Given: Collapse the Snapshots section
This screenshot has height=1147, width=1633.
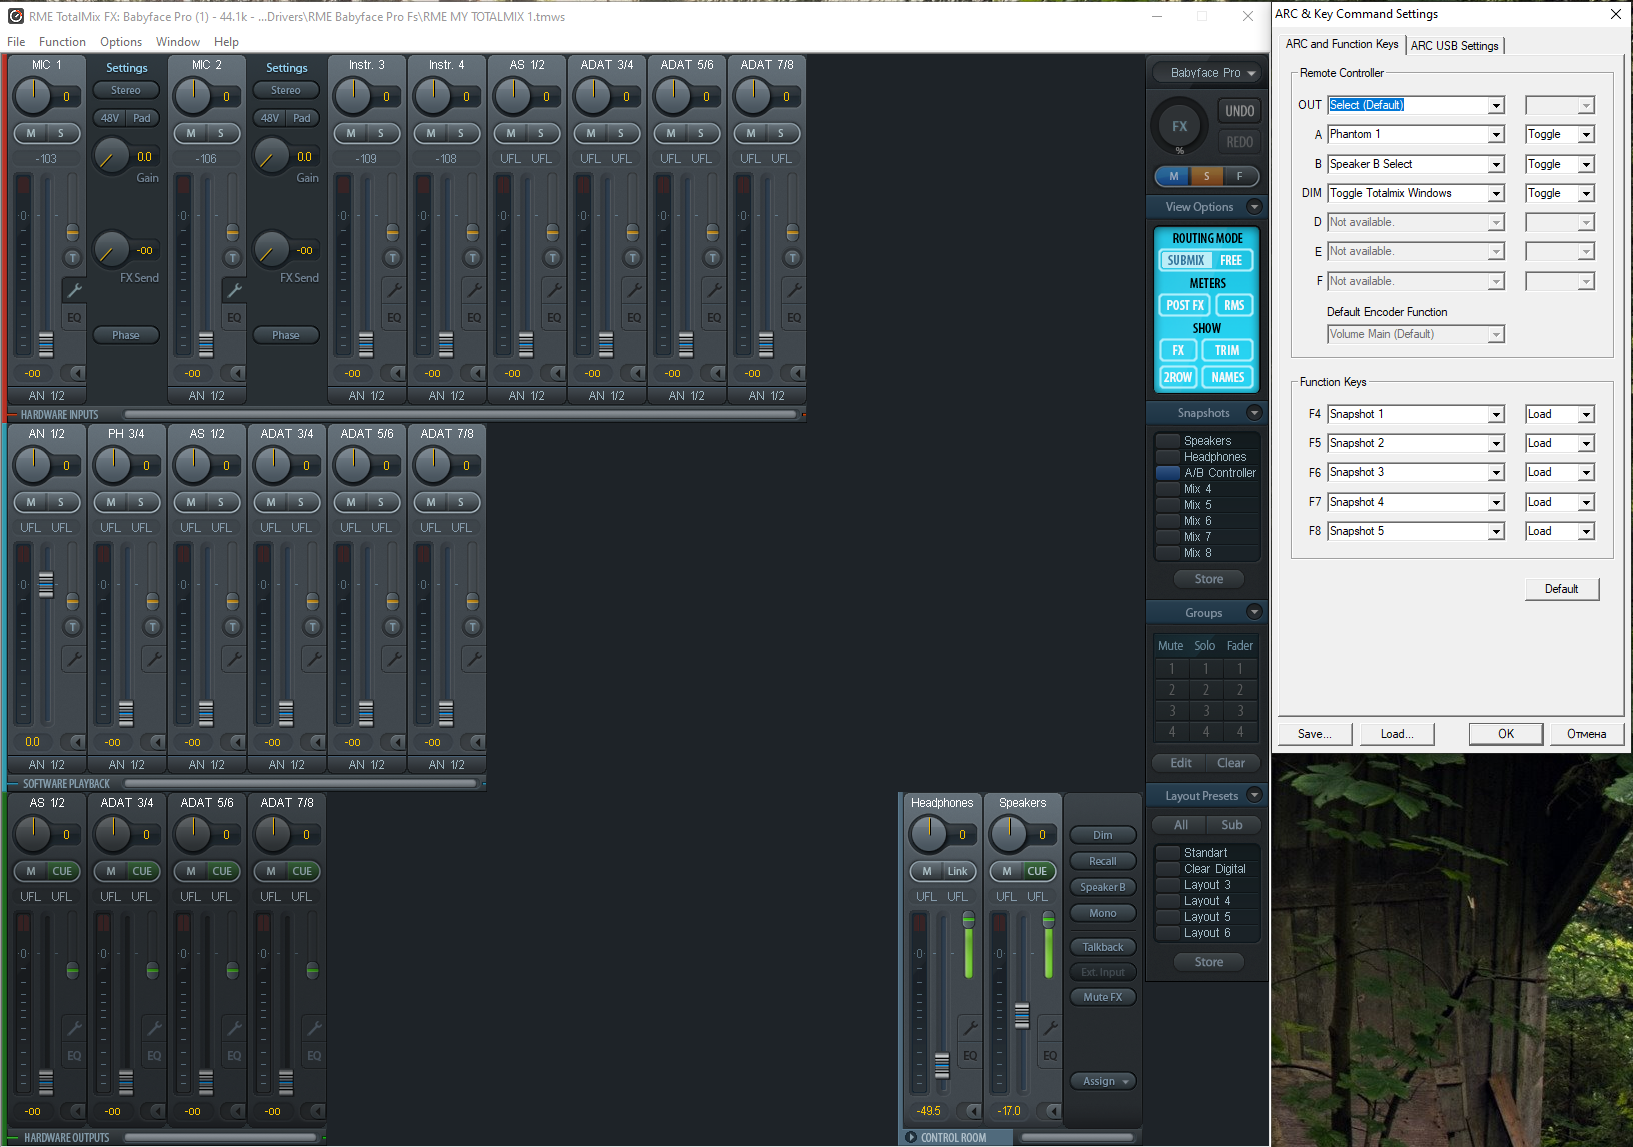Looking at the screenshot, I should (x=1254, y=413).
